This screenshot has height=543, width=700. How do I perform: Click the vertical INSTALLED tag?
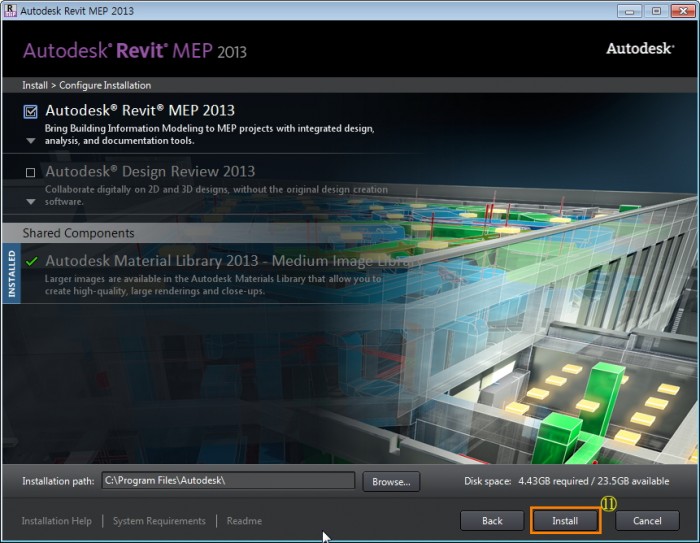(x=12, y=274)
